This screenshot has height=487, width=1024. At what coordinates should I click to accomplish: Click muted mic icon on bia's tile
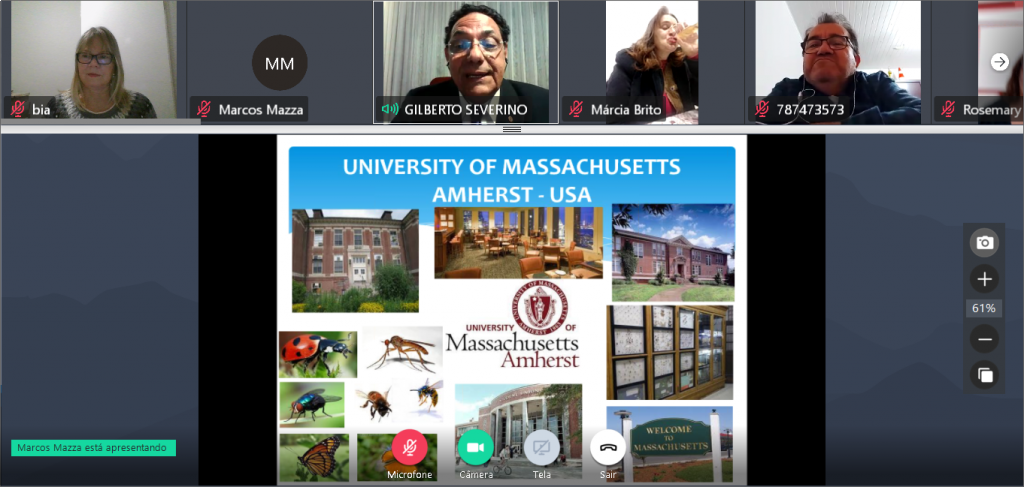18,109
